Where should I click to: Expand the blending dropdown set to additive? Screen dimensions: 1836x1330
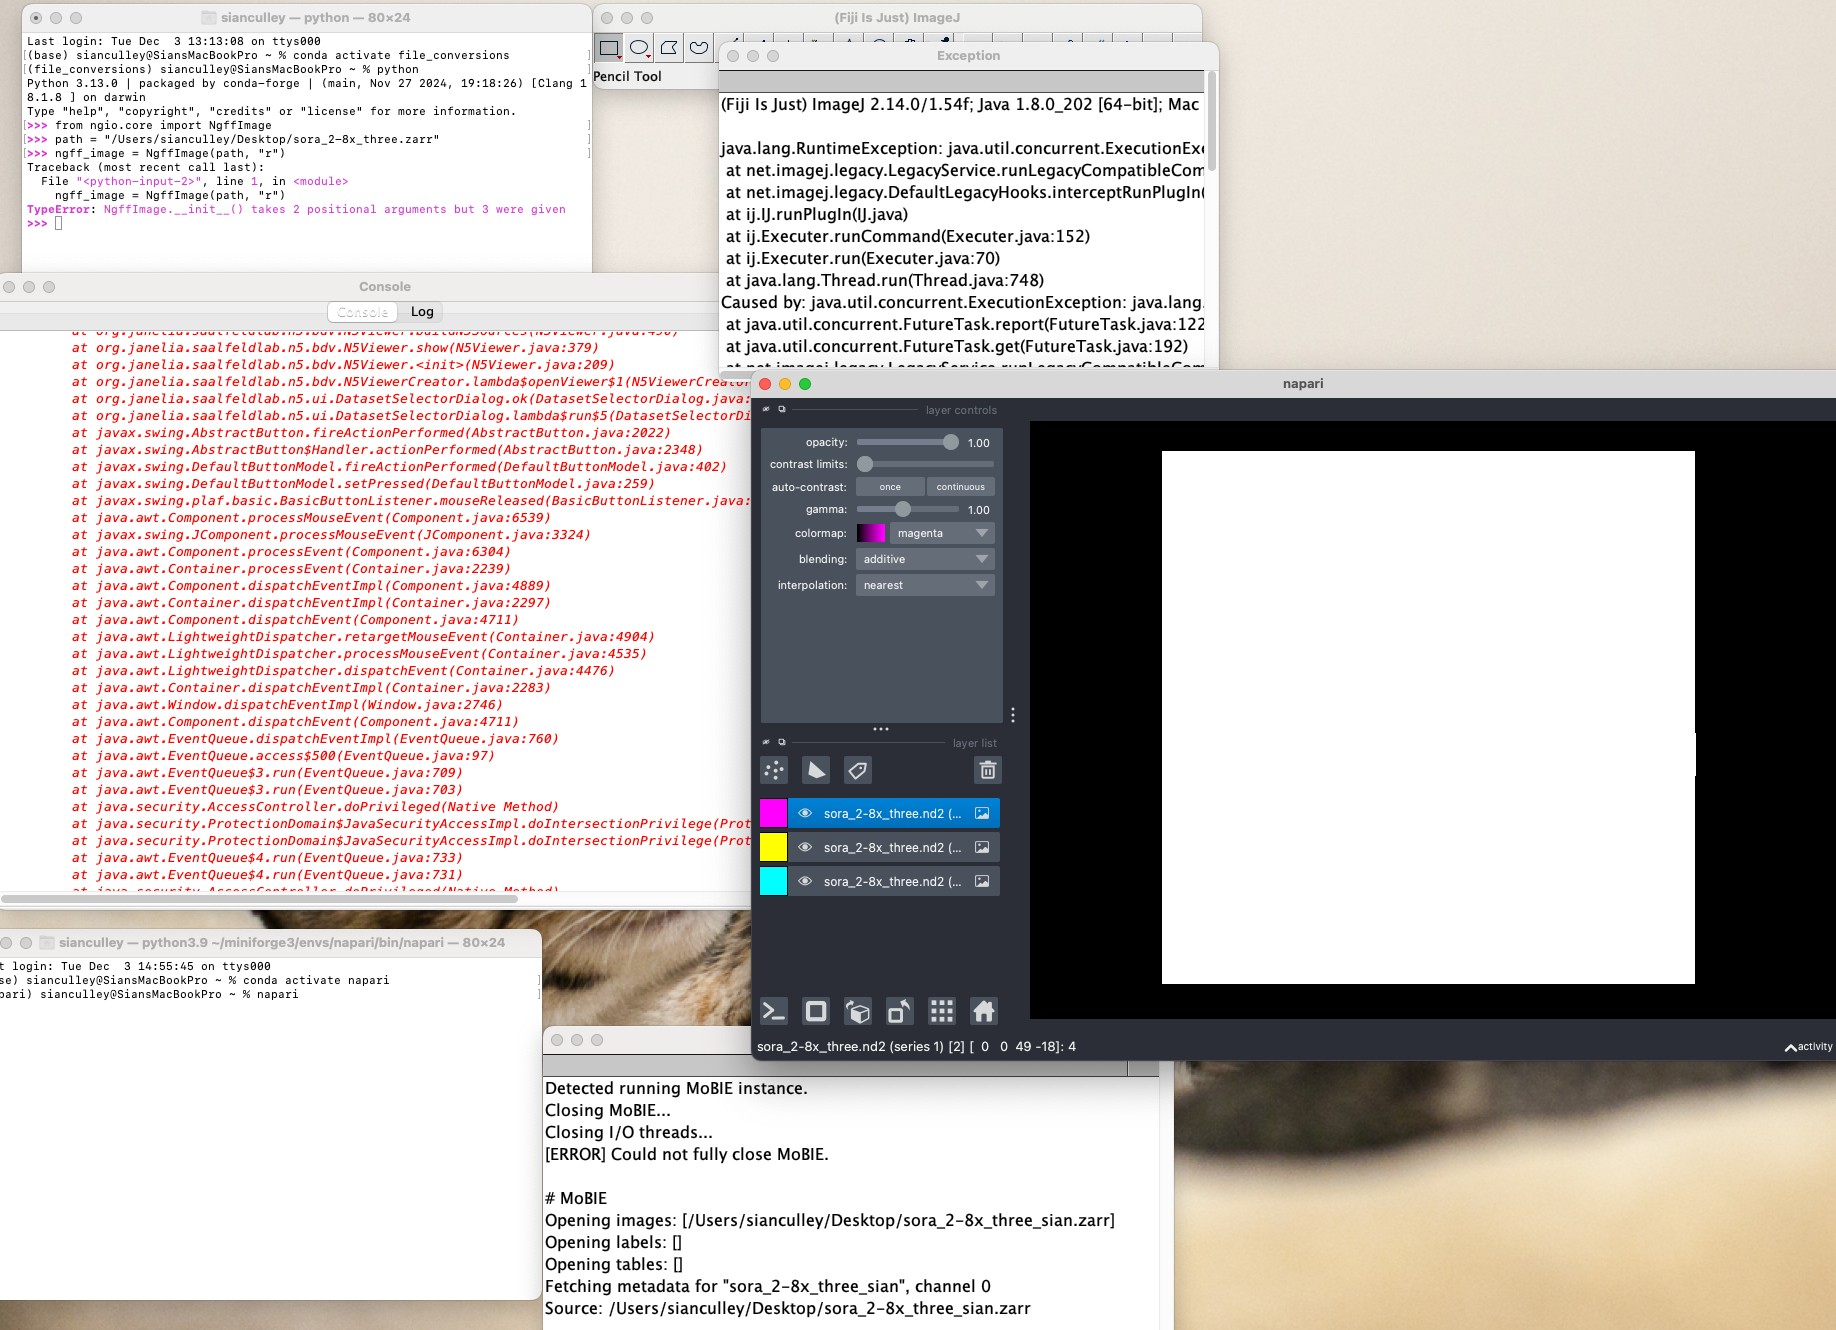click(x=925, y=560)
